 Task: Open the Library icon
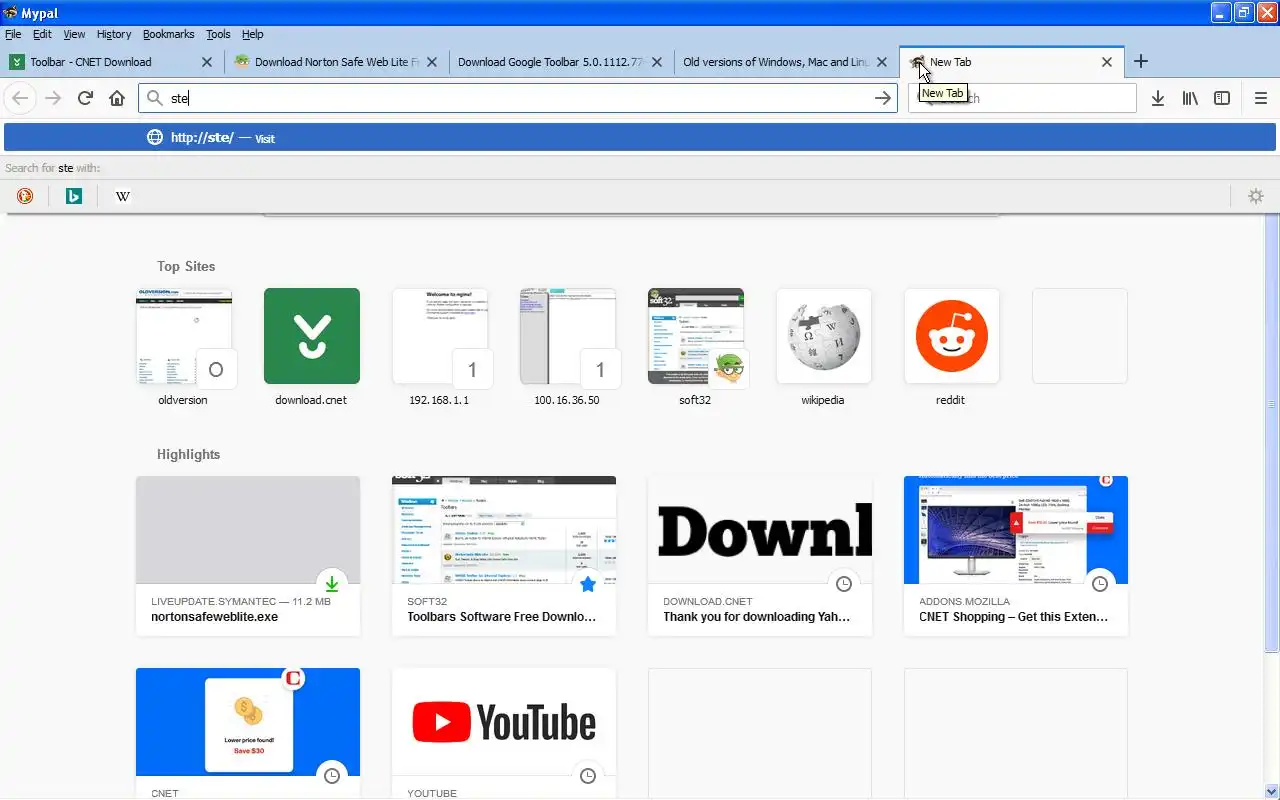(x=1190, y=98)
